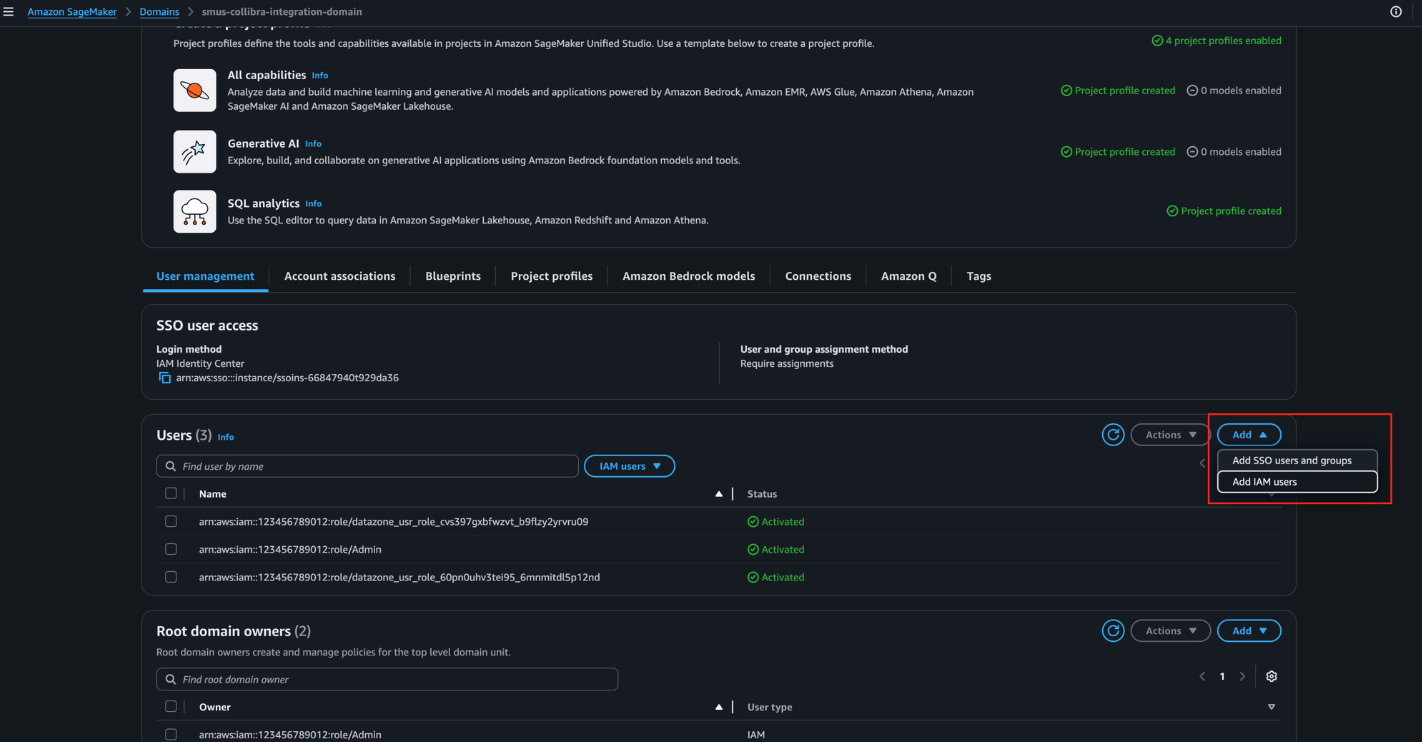
Task: Open Root domain owners Add dropdown
Action: (x=1249, y=631)
